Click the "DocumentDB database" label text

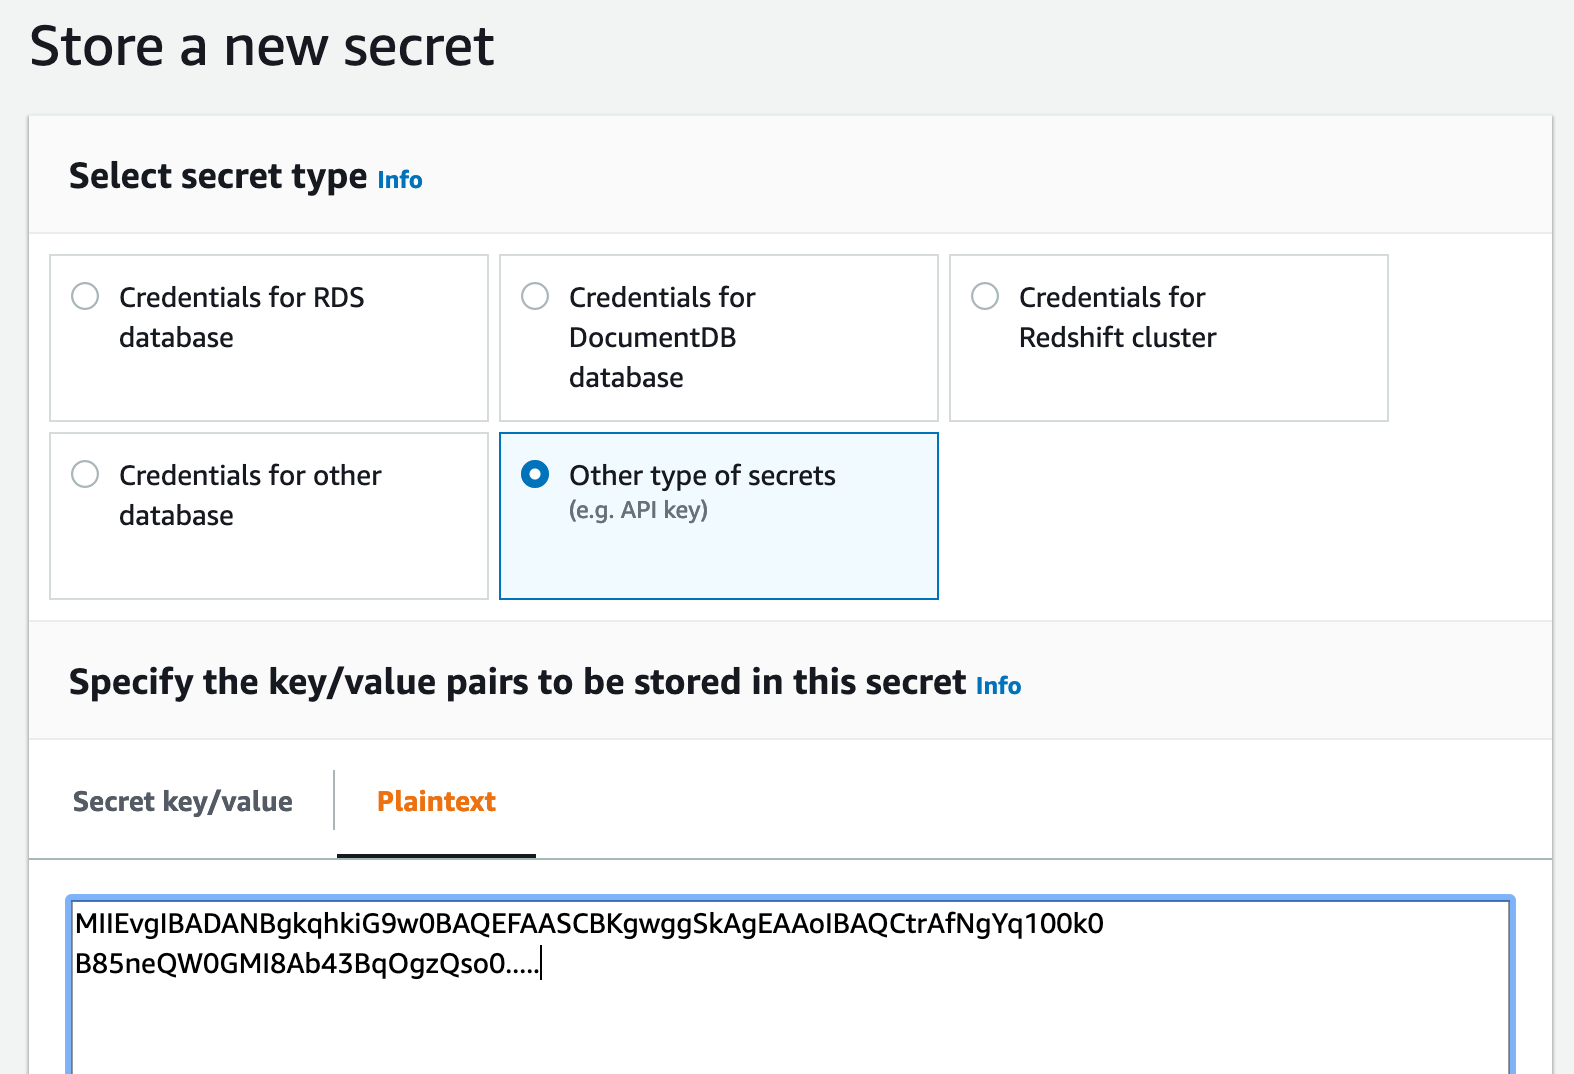[x=652, y=357]
